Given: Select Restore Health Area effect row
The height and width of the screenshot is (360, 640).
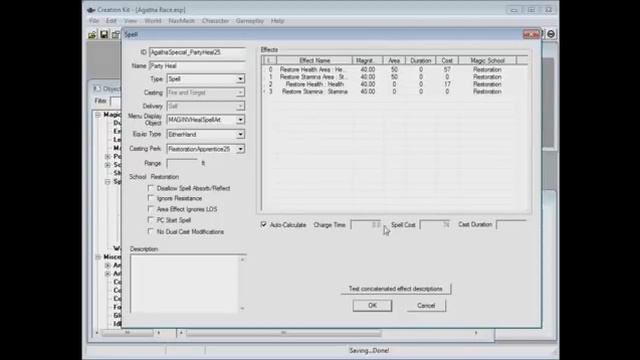Looking at the screenshot, I should point(394,70).
